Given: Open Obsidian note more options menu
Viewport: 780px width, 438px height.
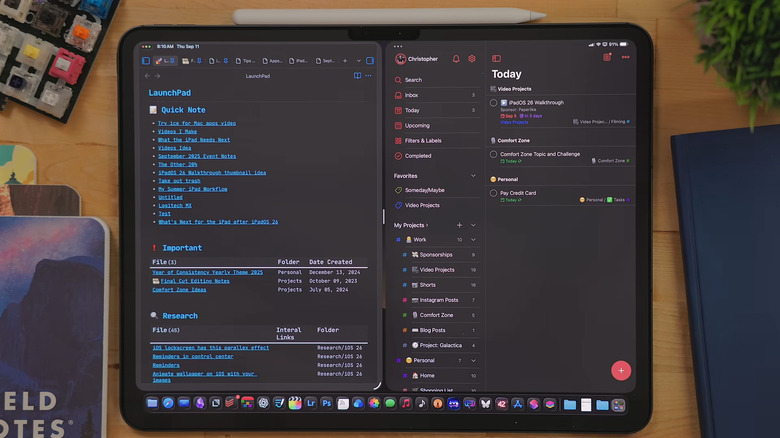Looking at the screenshot, I should point(369,76).
